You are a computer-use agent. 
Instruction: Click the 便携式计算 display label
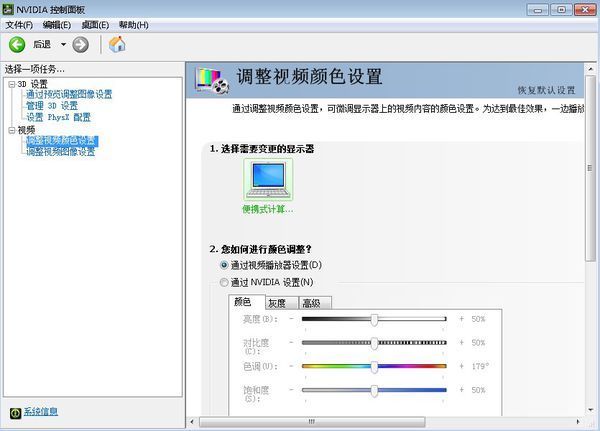[268, 209]
